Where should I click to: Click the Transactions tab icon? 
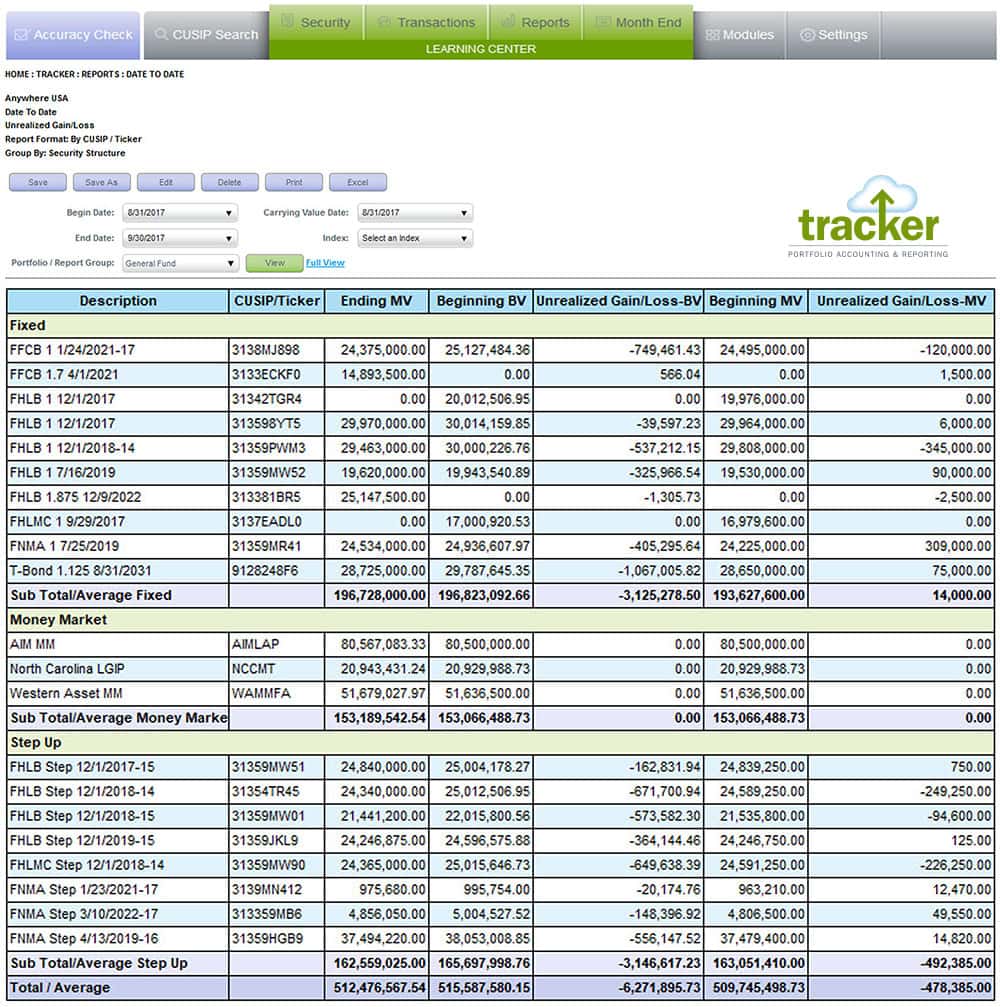click(x=382, y=21)
